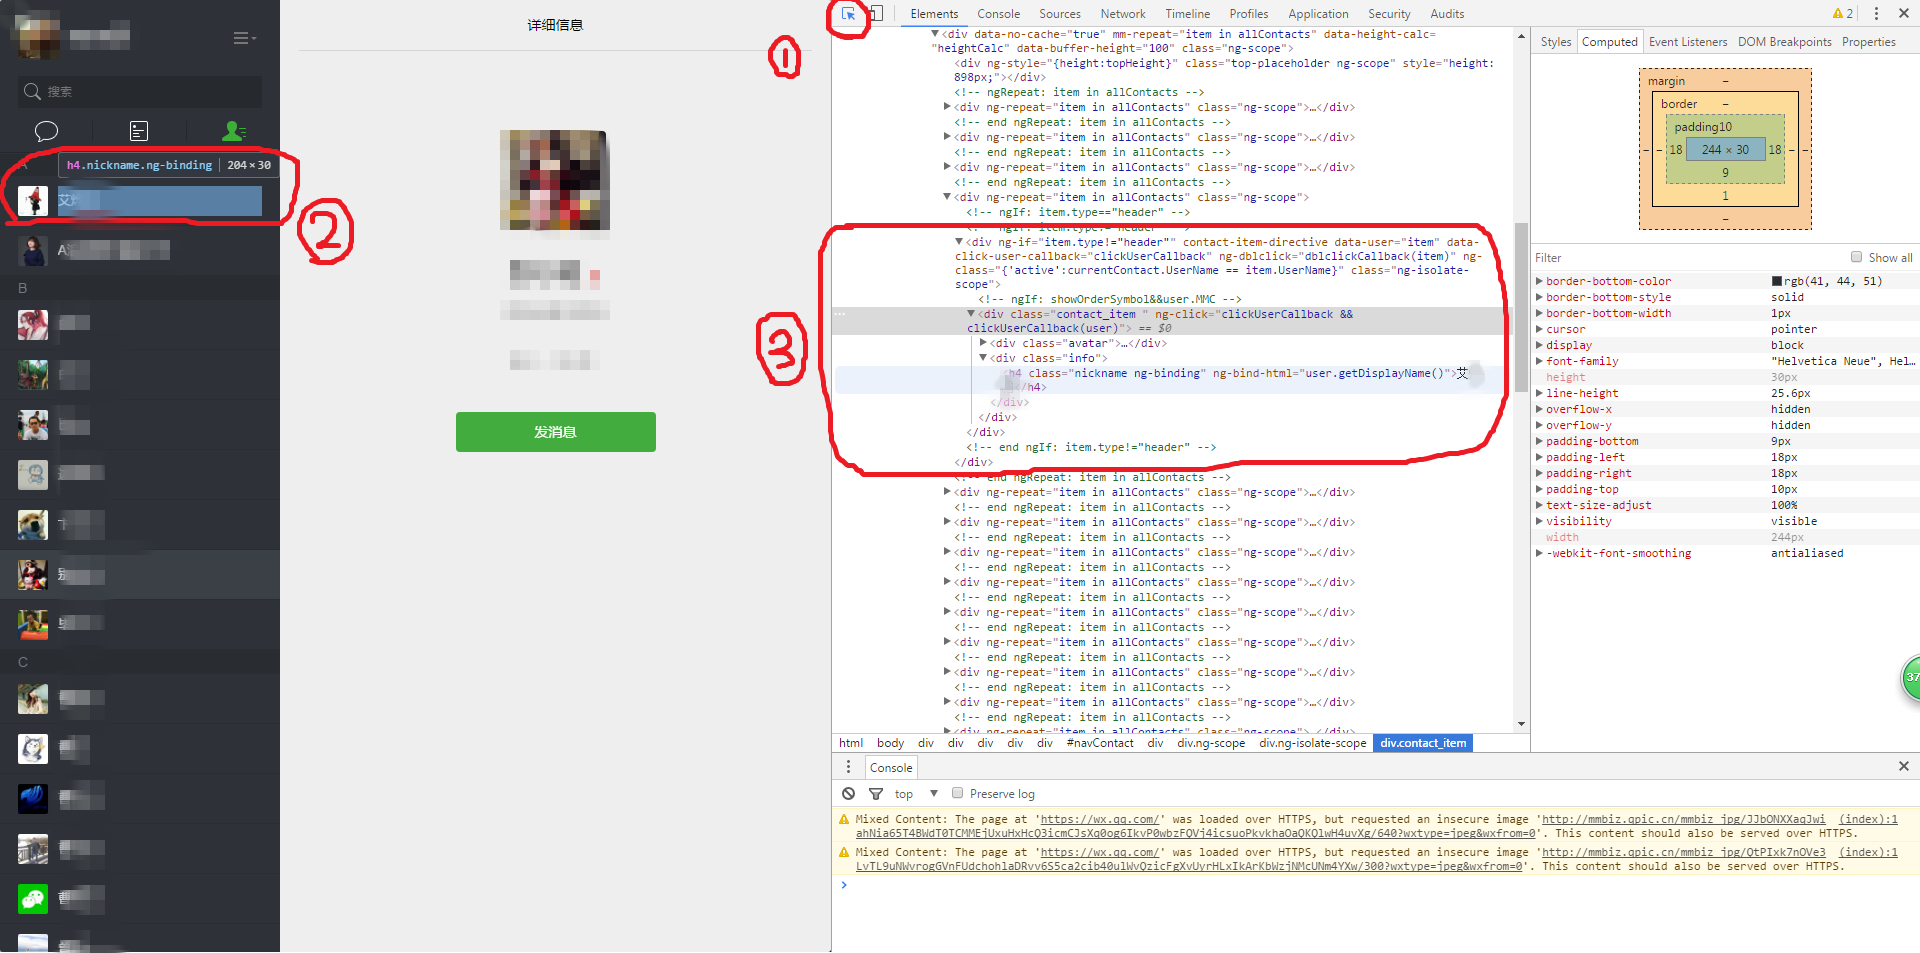This screenshot has width=1920, height=953.
Task: Enable the Preserve log checkbox
Action: (x=957, y=793)
